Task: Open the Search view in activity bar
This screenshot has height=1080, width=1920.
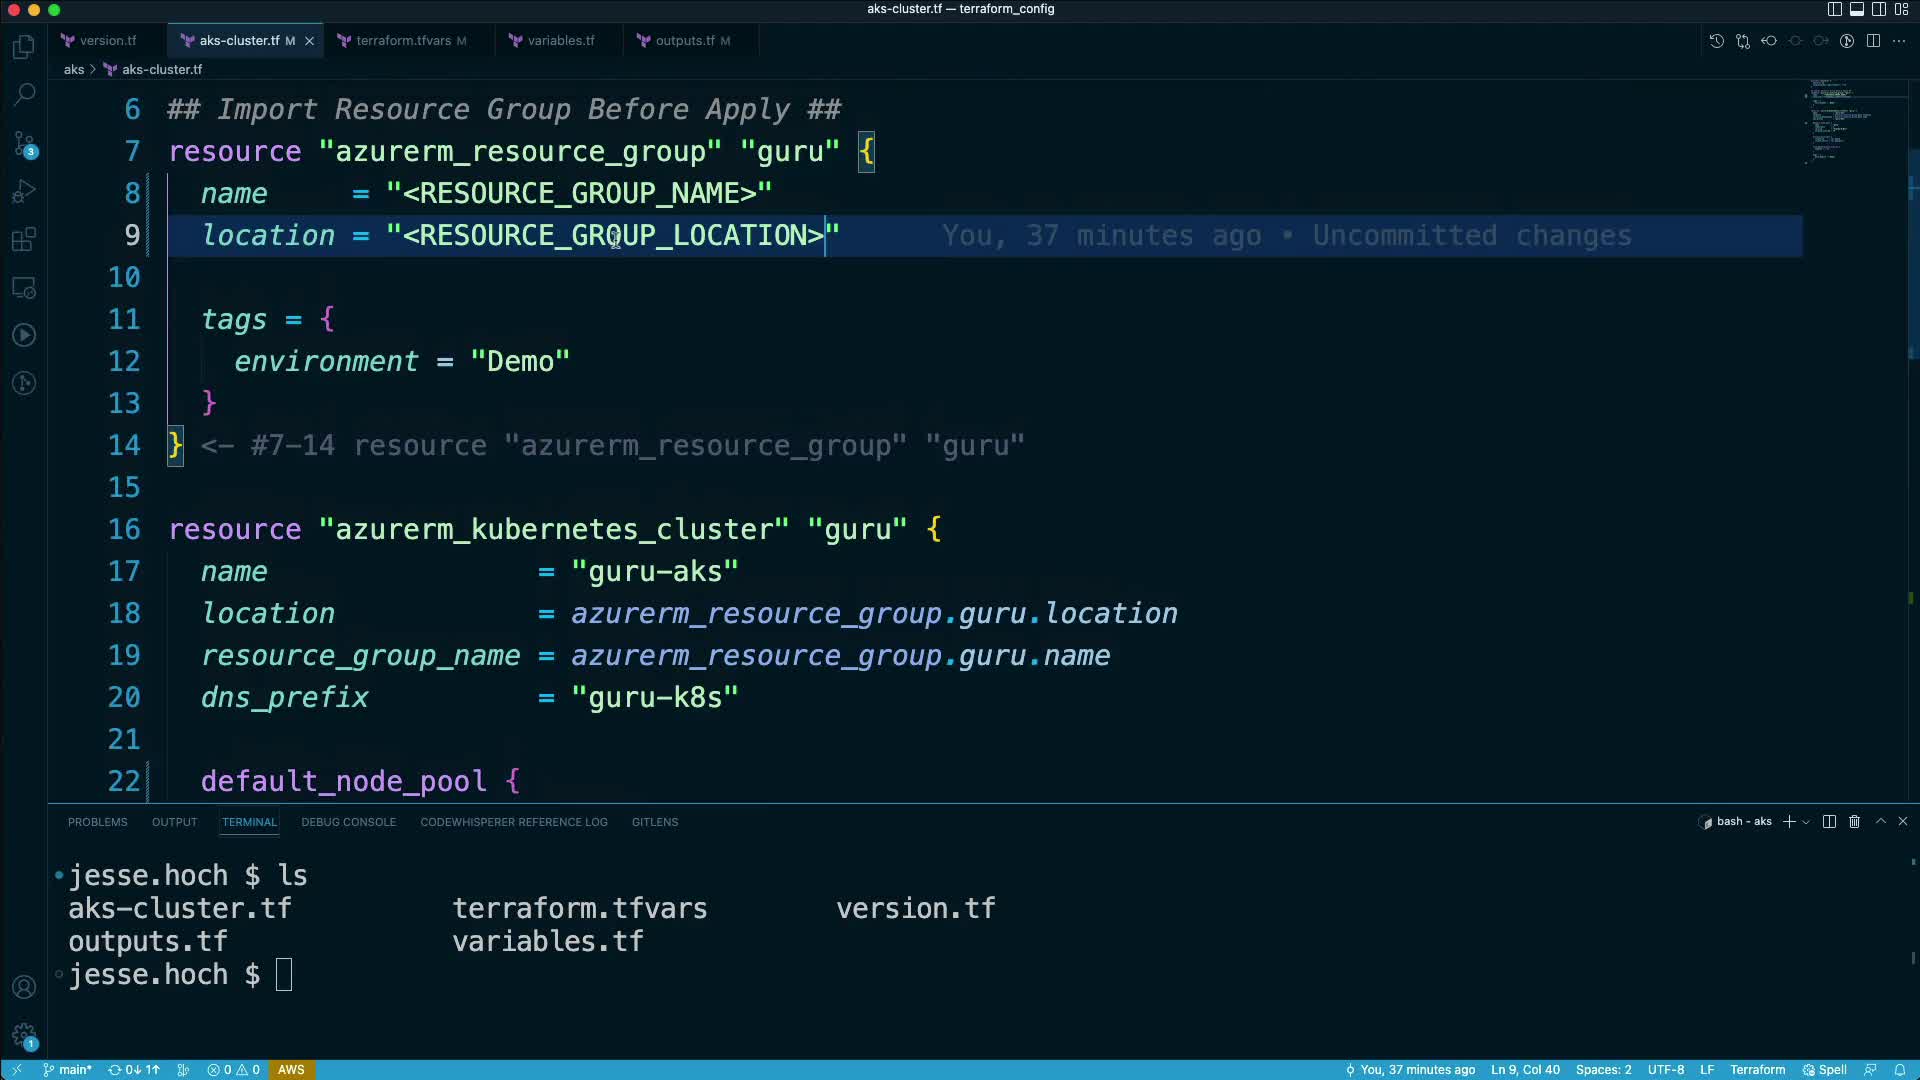Action: (24, 94)
